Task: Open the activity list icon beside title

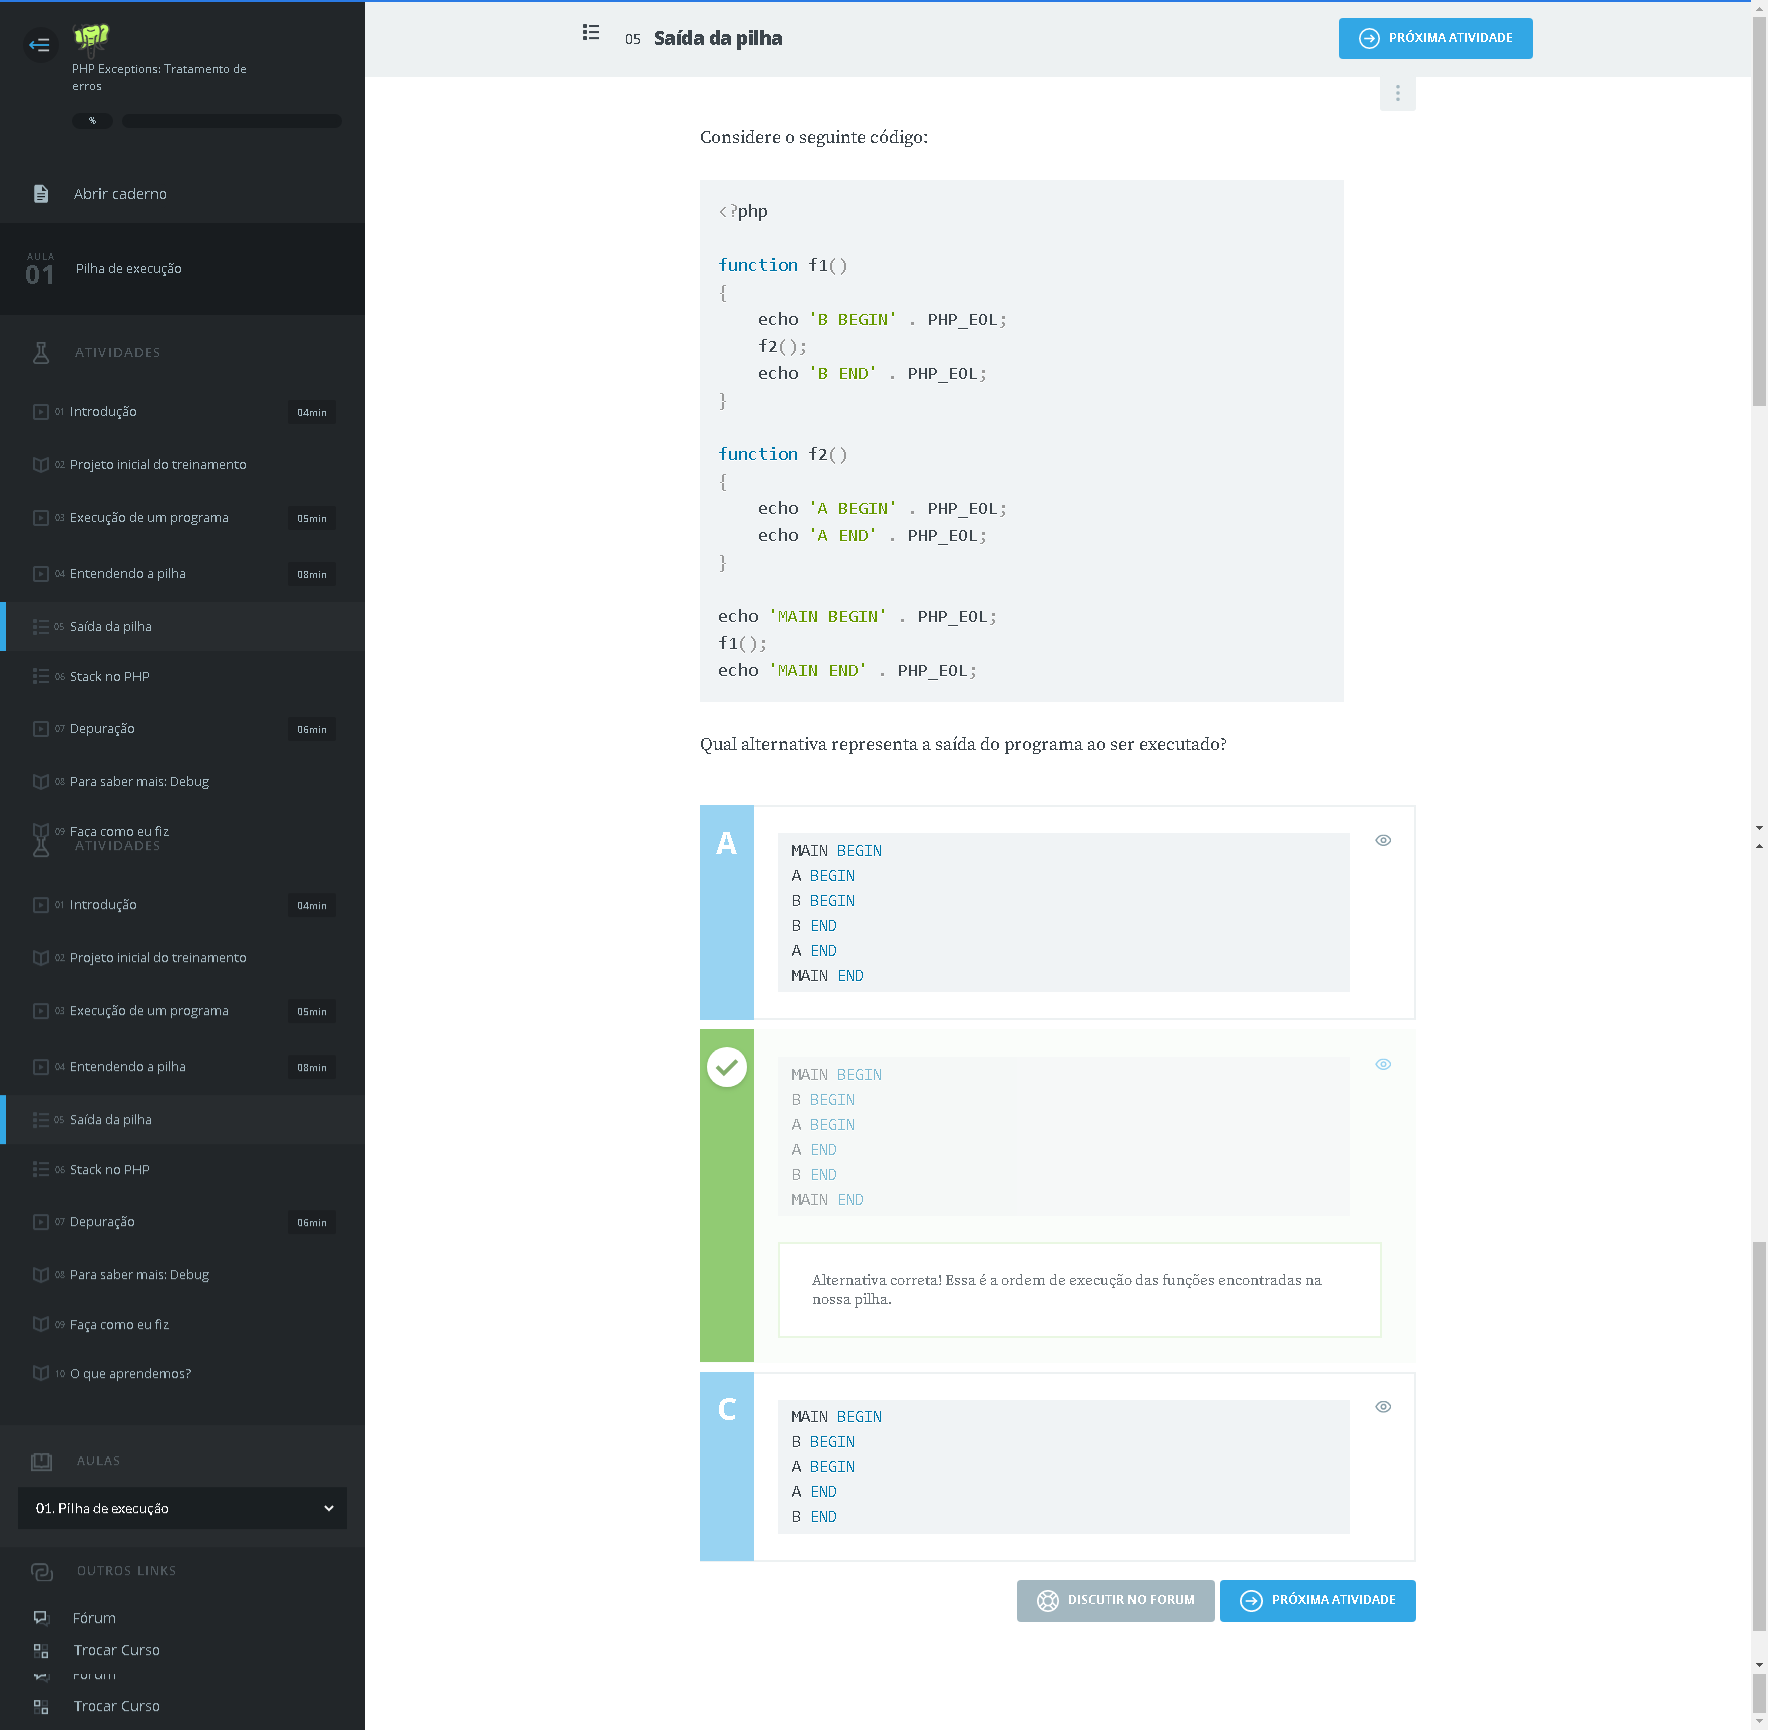Action: point(591,33)
